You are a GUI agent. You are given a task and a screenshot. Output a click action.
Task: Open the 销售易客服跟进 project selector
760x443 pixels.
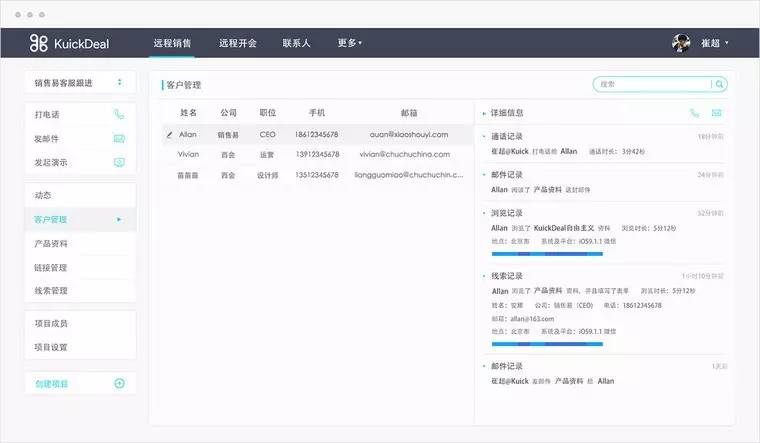pos(80,82)
